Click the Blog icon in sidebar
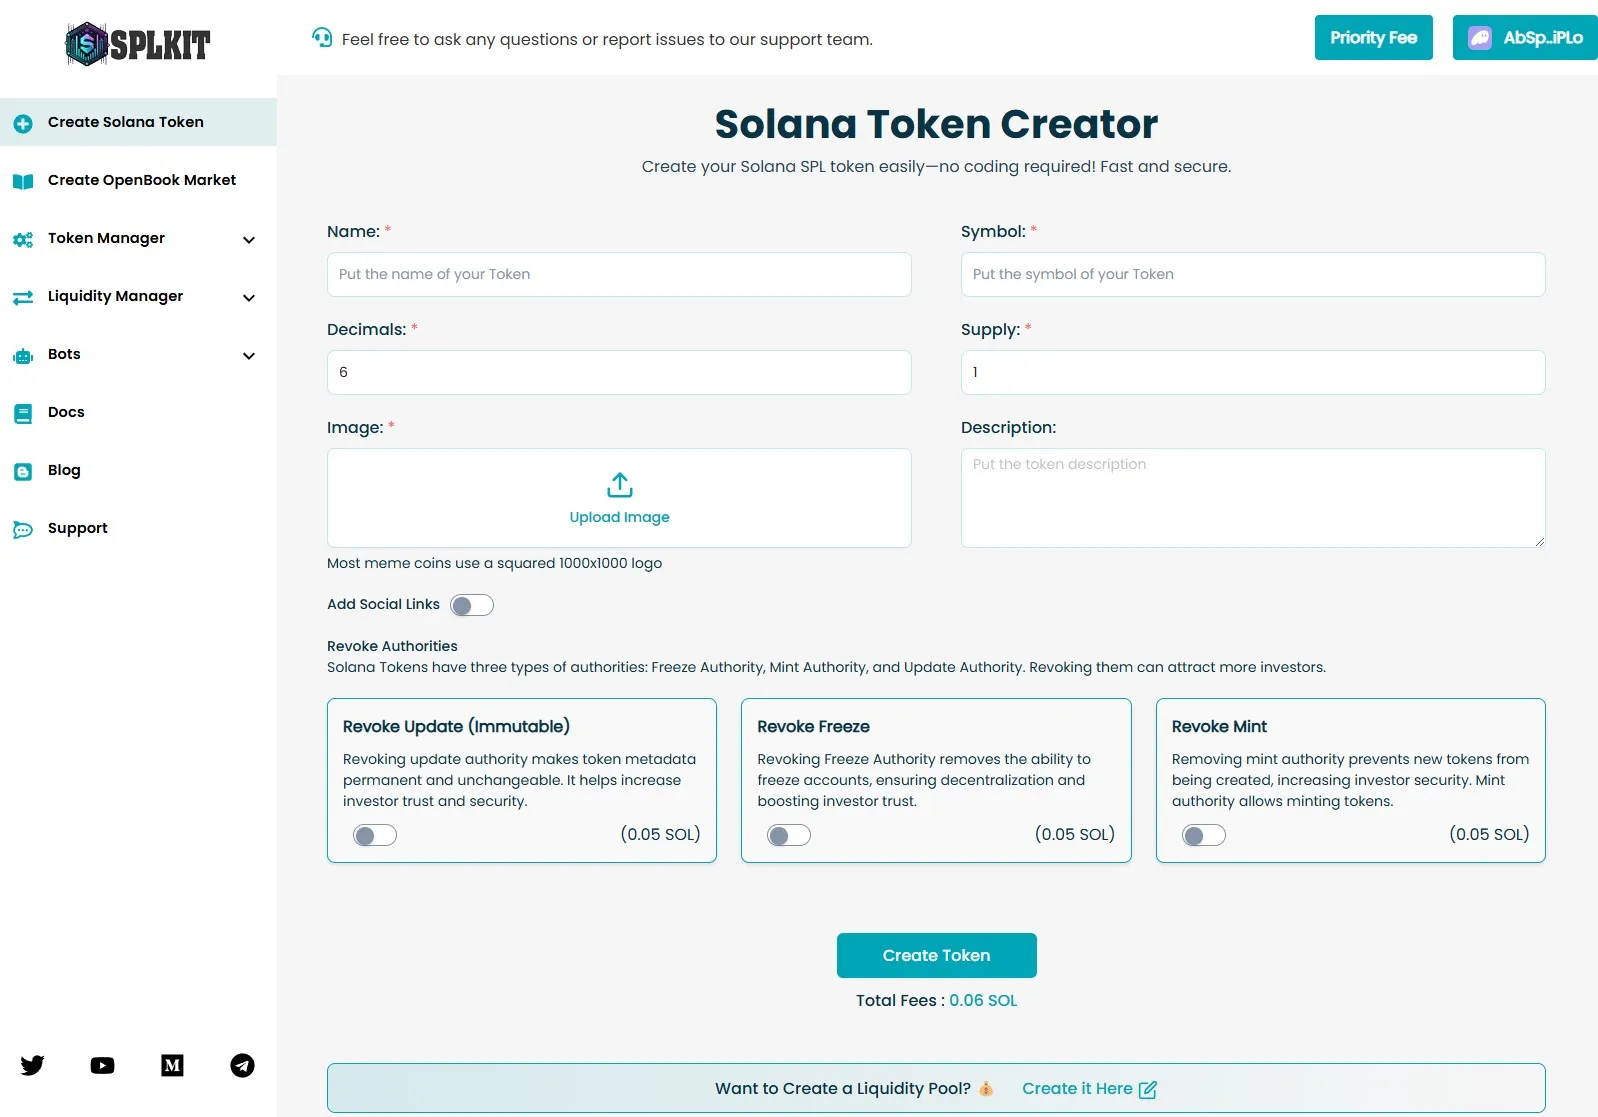The width and height of the screenshot is (1598, 1117). coord(23,471)
